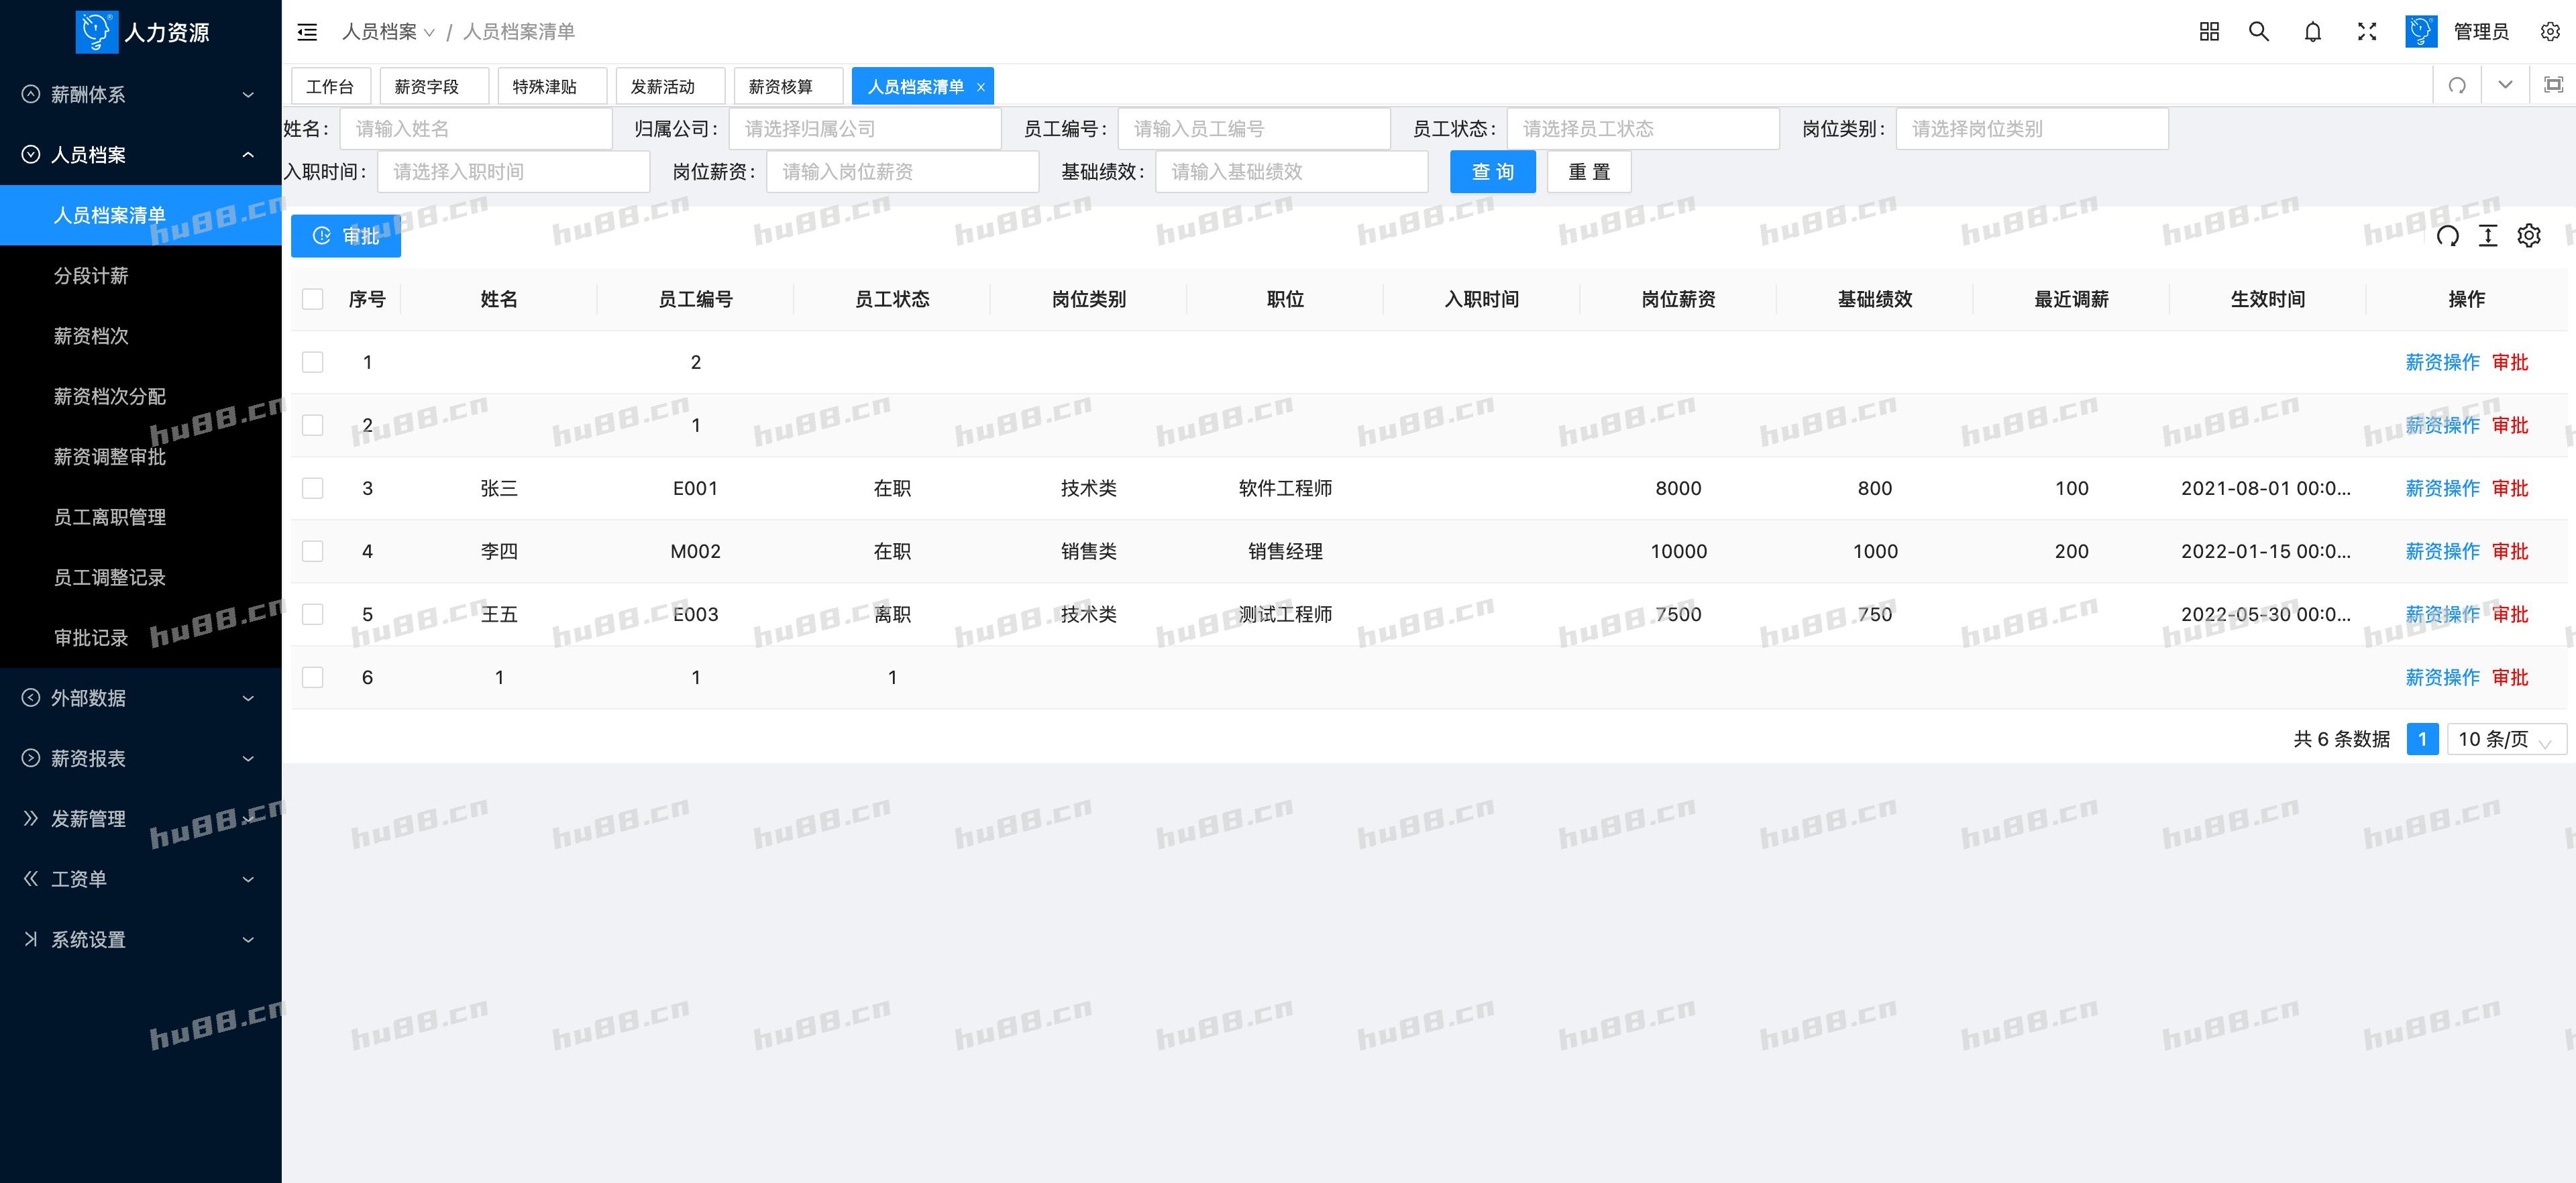
Task: Open the settings gear icon beside 管理员
Action: (2550, 32)
